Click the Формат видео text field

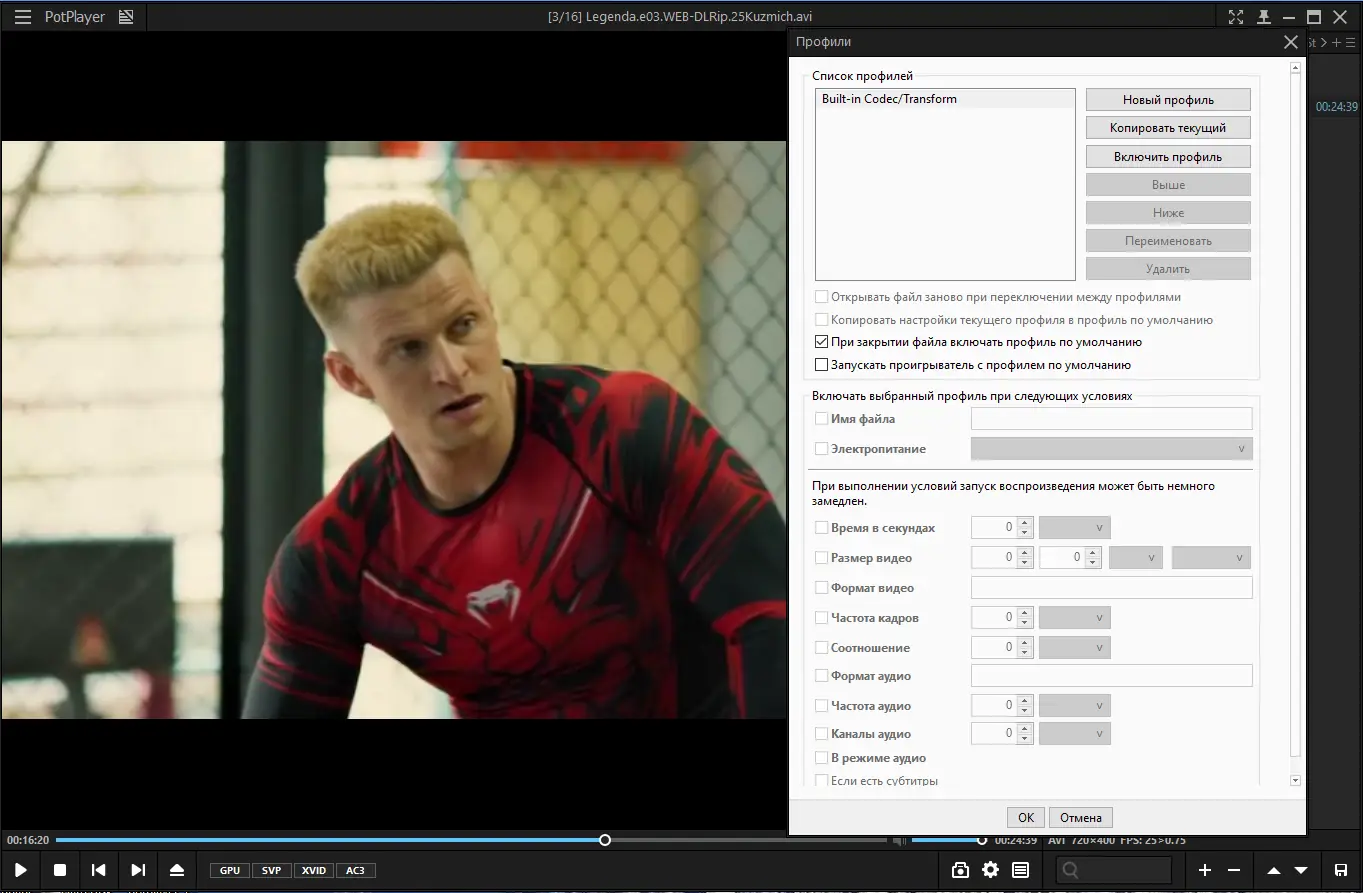click(x=1112, y=588)
